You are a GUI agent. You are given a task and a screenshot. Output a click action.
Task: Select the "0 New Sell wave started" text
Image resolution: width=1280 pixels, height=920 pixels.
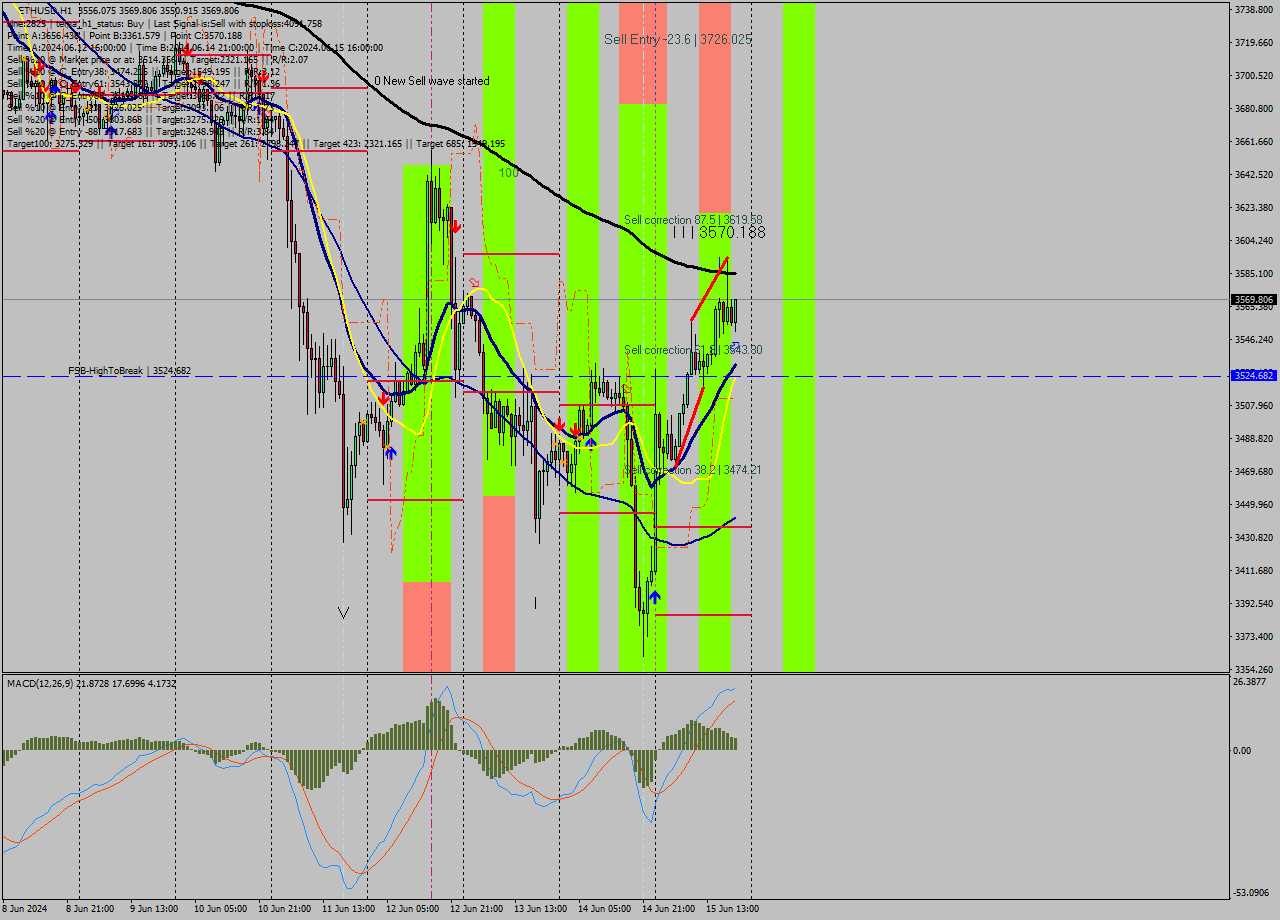pos(432,80)
